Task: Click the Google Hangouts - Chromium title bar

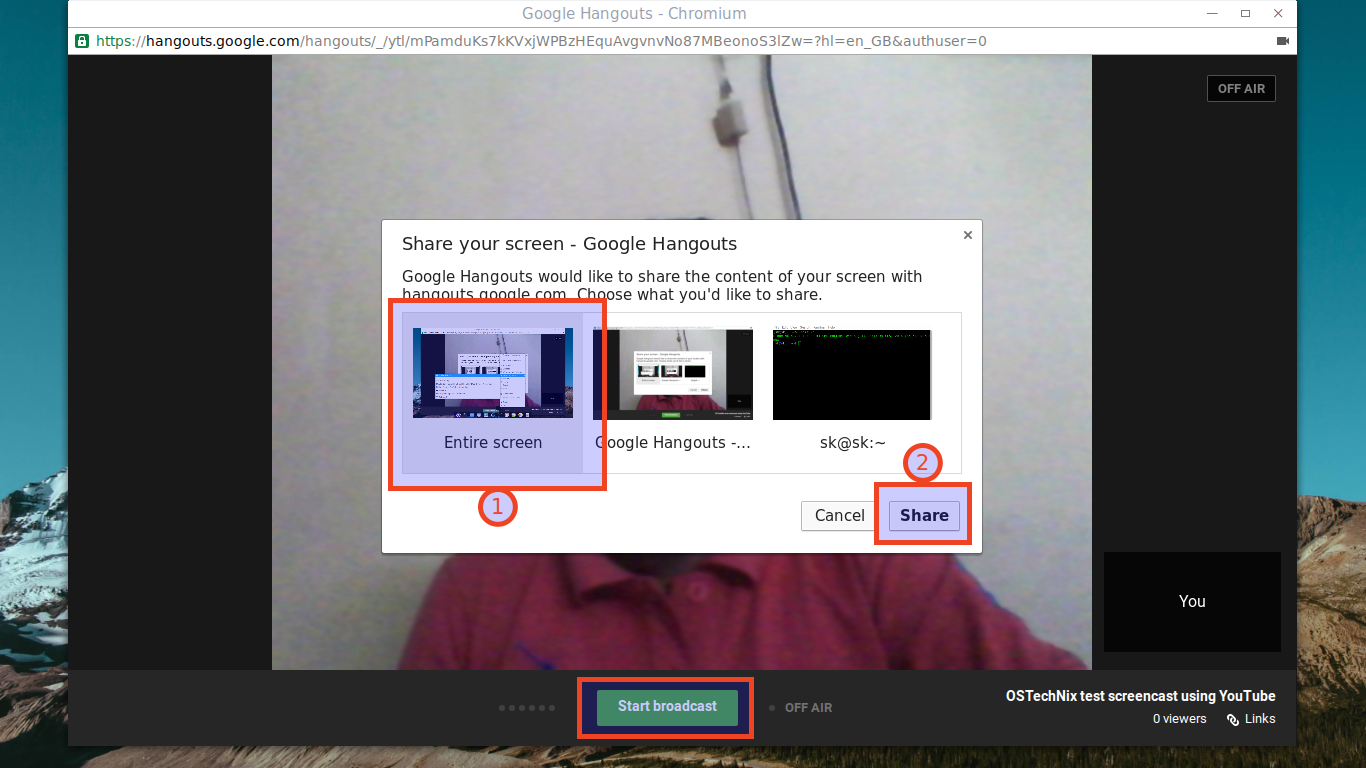Action: [x=634, y=14]
